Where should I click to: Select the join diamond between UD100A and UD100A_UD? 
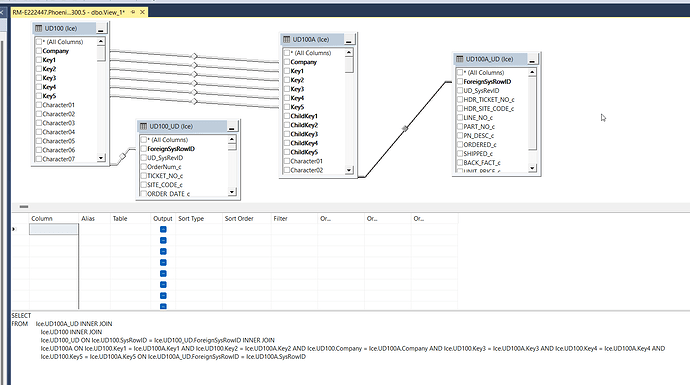(405, 128)
